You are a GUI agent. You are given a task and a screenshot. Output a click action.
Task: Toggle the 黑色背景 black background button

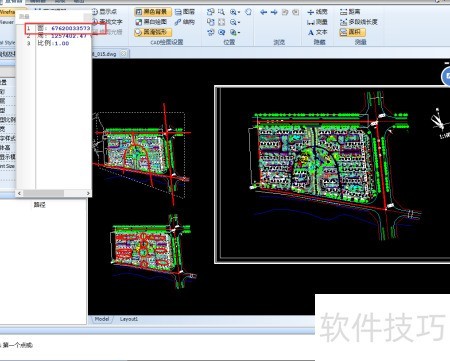click(x=153, y=12)
